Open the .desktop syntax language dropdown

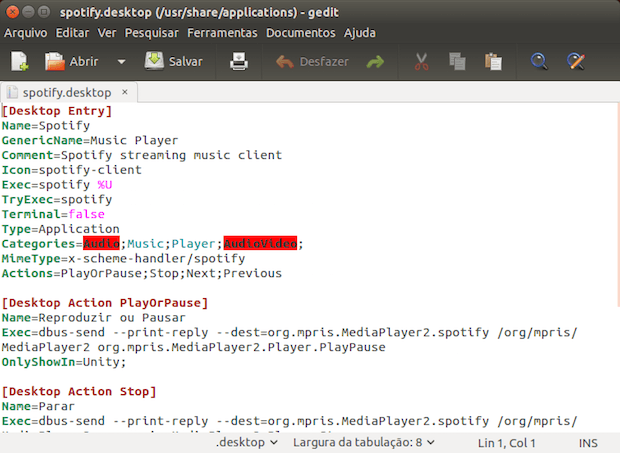click(247, 442)
